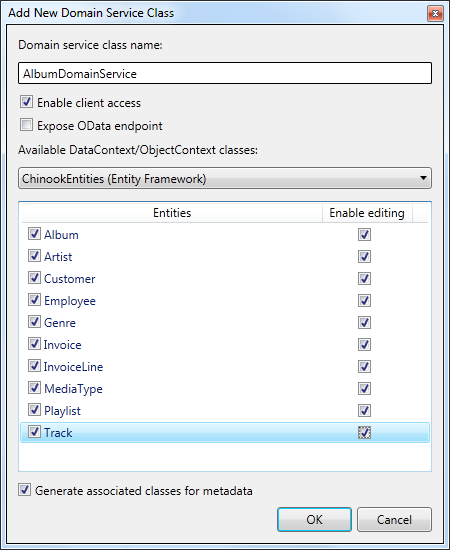
Task: Click the Enable editing column header
Action: coord(367,213)
